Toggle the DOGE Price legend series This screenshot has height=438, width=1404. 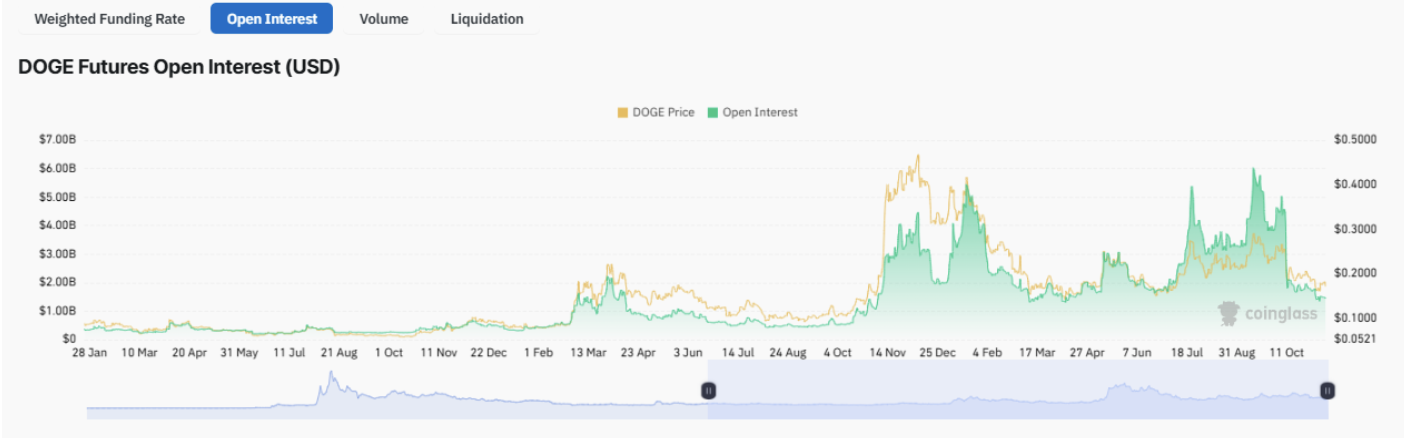[x=655, y=113]
